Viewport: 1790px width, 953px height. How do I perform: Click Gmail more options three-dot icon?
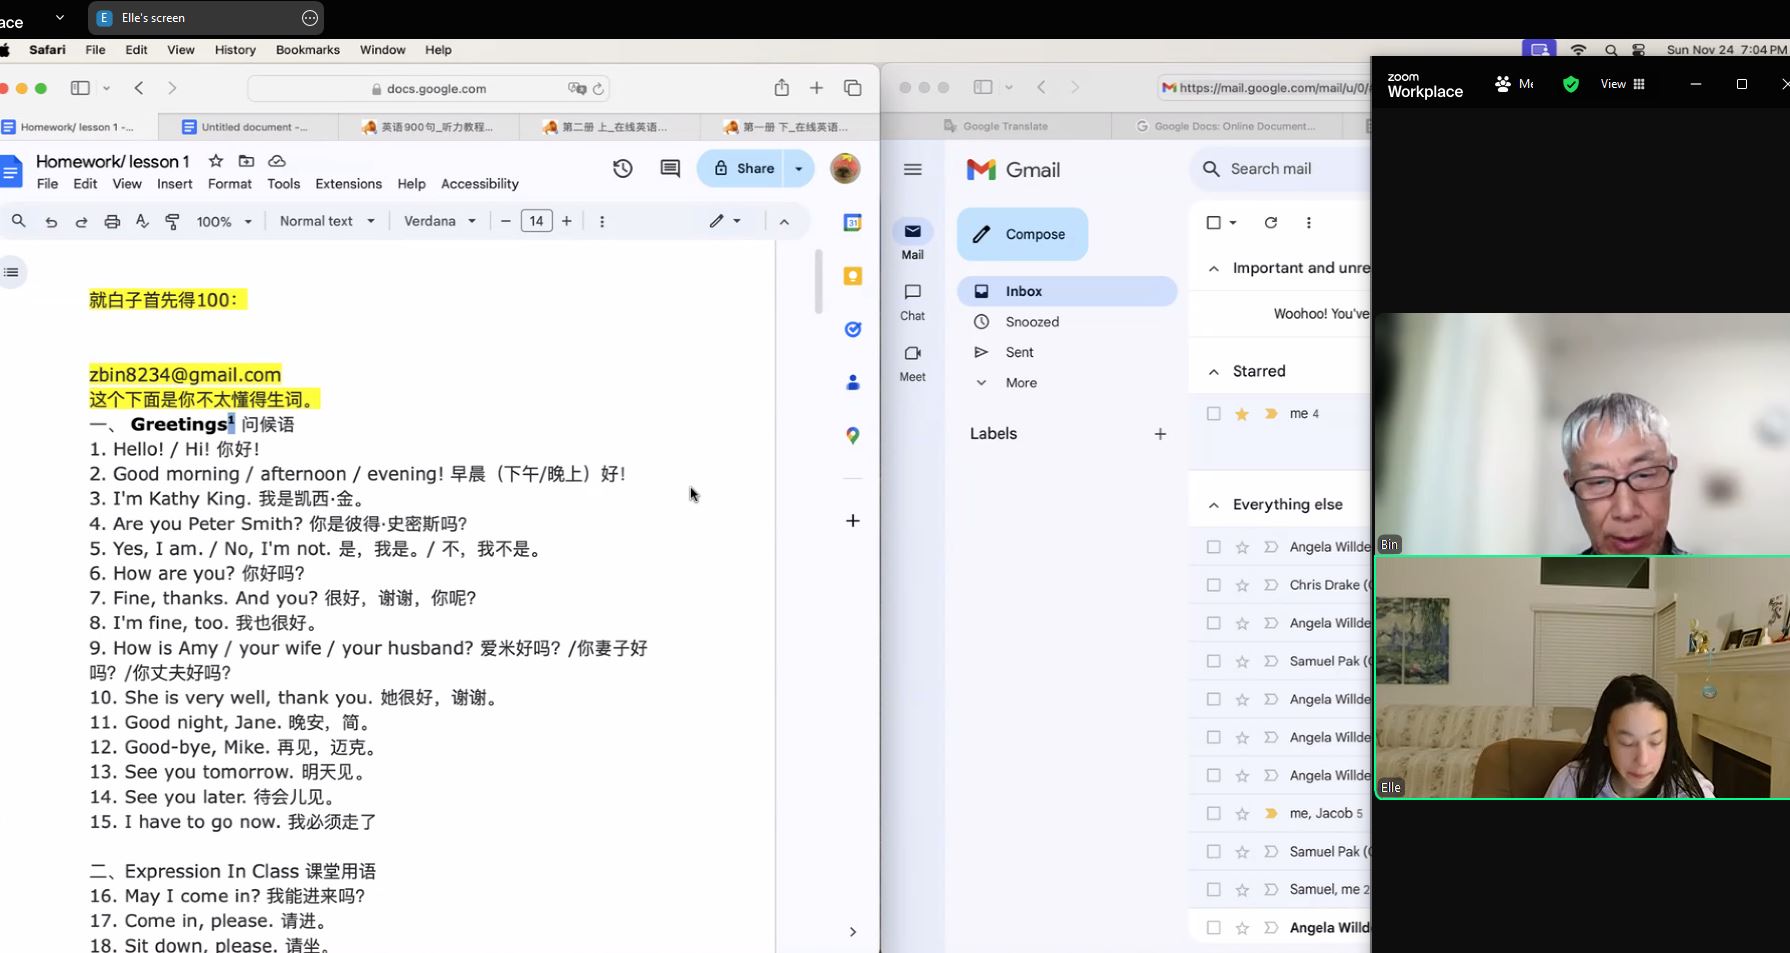tap(1308, 223)
